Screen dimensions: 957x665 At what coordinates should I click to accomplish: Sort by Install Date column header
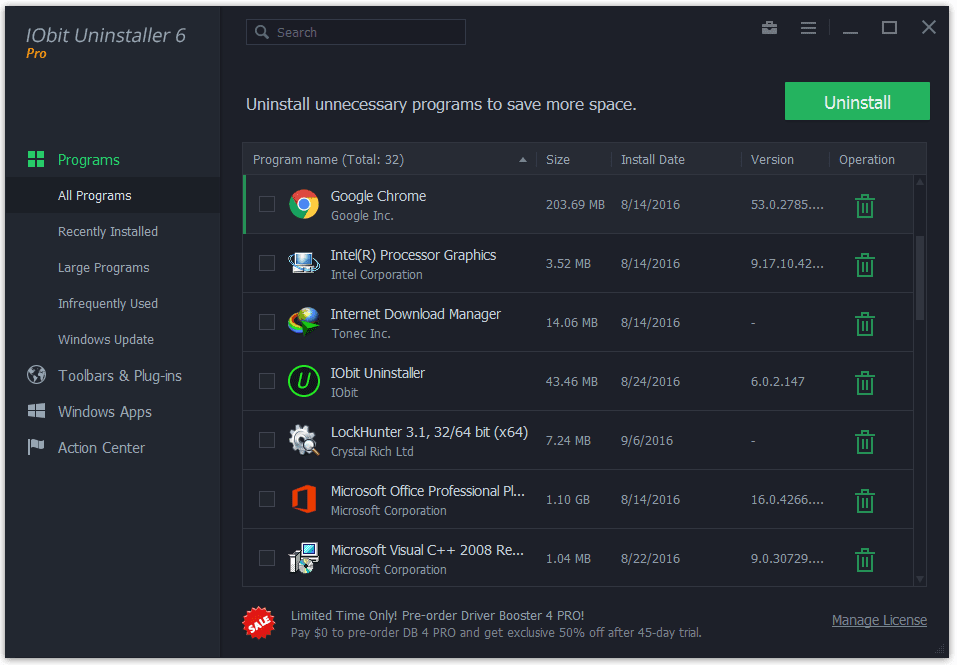(x=652, y=159)
